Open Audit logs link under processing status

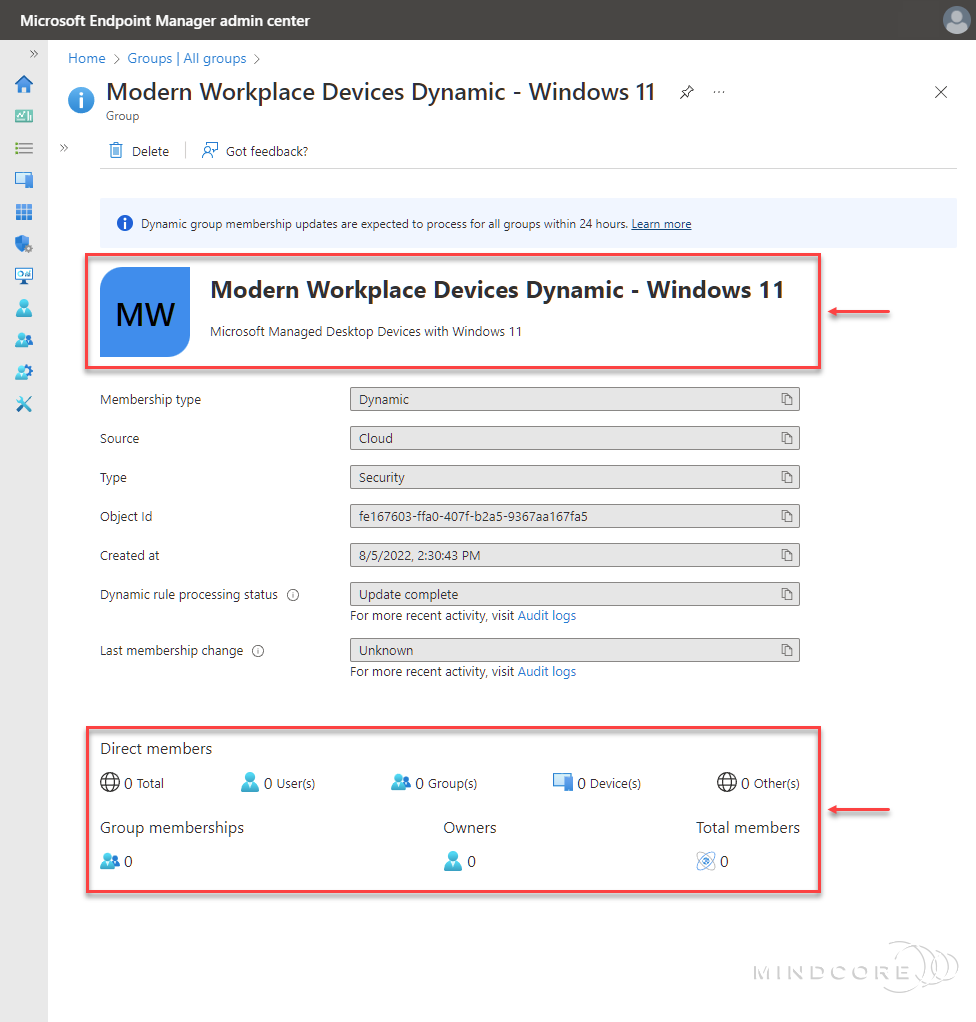(x=546, y=616)
